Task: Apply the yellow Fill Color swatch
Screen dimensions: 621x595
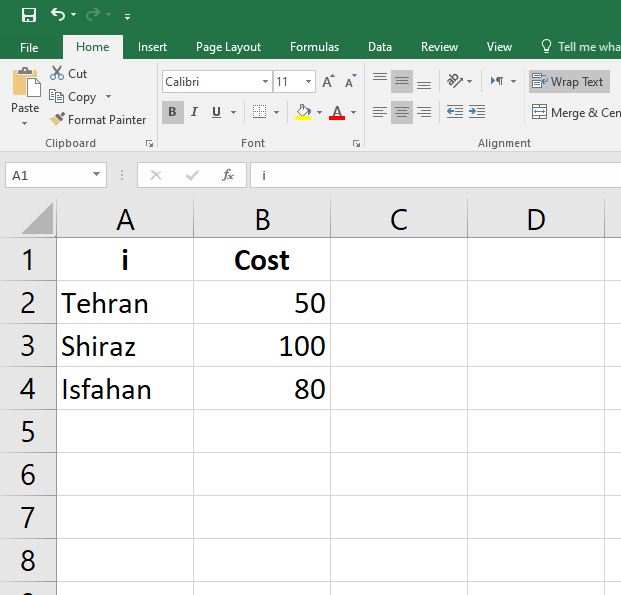Action: tap(303, 112)
